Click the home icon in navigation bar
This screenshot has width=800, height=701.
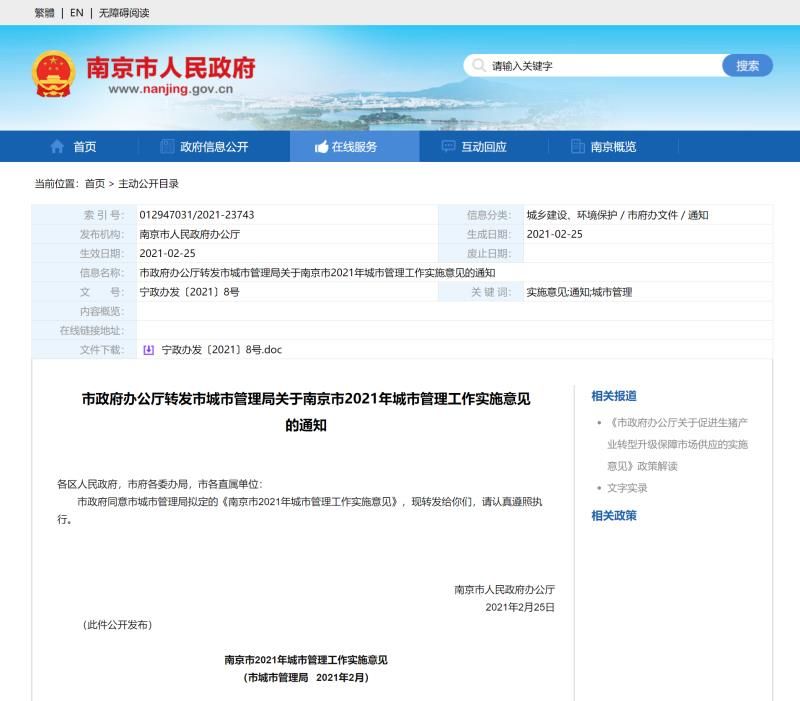[x=57, y=146]
